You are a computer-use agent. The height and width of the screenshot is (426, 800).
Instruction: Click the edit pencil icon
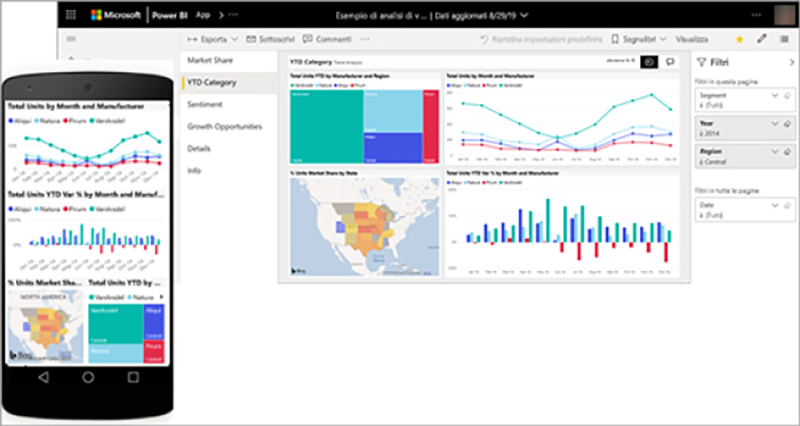(x=760, y=38)
